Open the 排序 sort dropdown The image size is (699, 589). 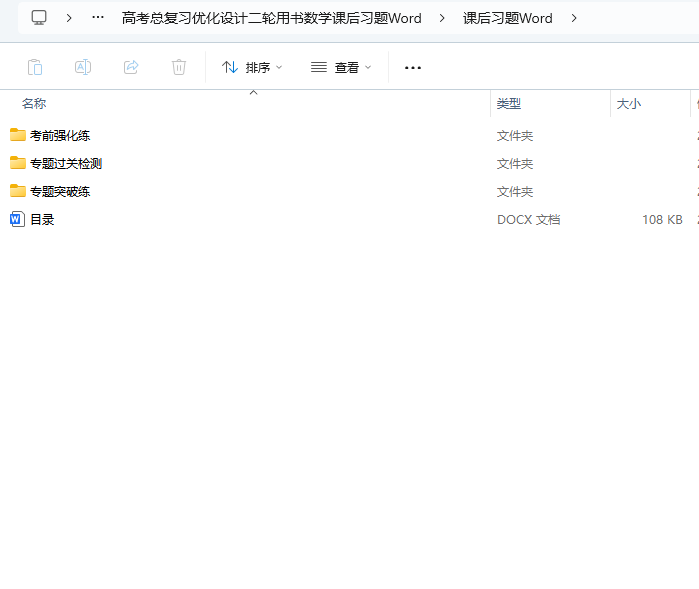pyautogui.click(x=252, y=67)
